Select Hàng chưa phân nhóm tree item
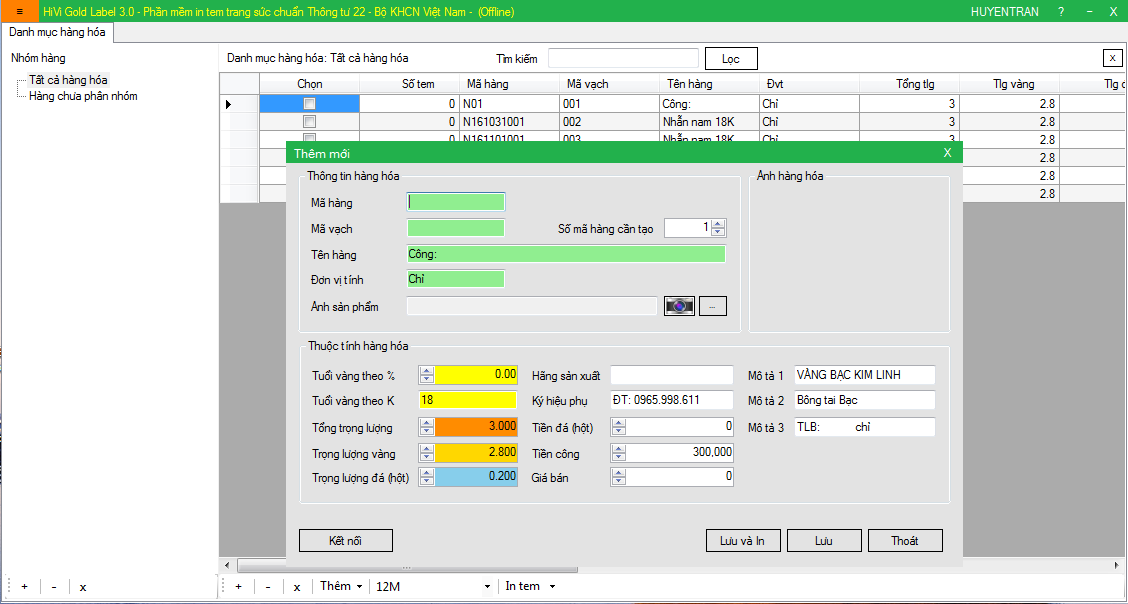 pyautogui.click(x=83, y=96)
